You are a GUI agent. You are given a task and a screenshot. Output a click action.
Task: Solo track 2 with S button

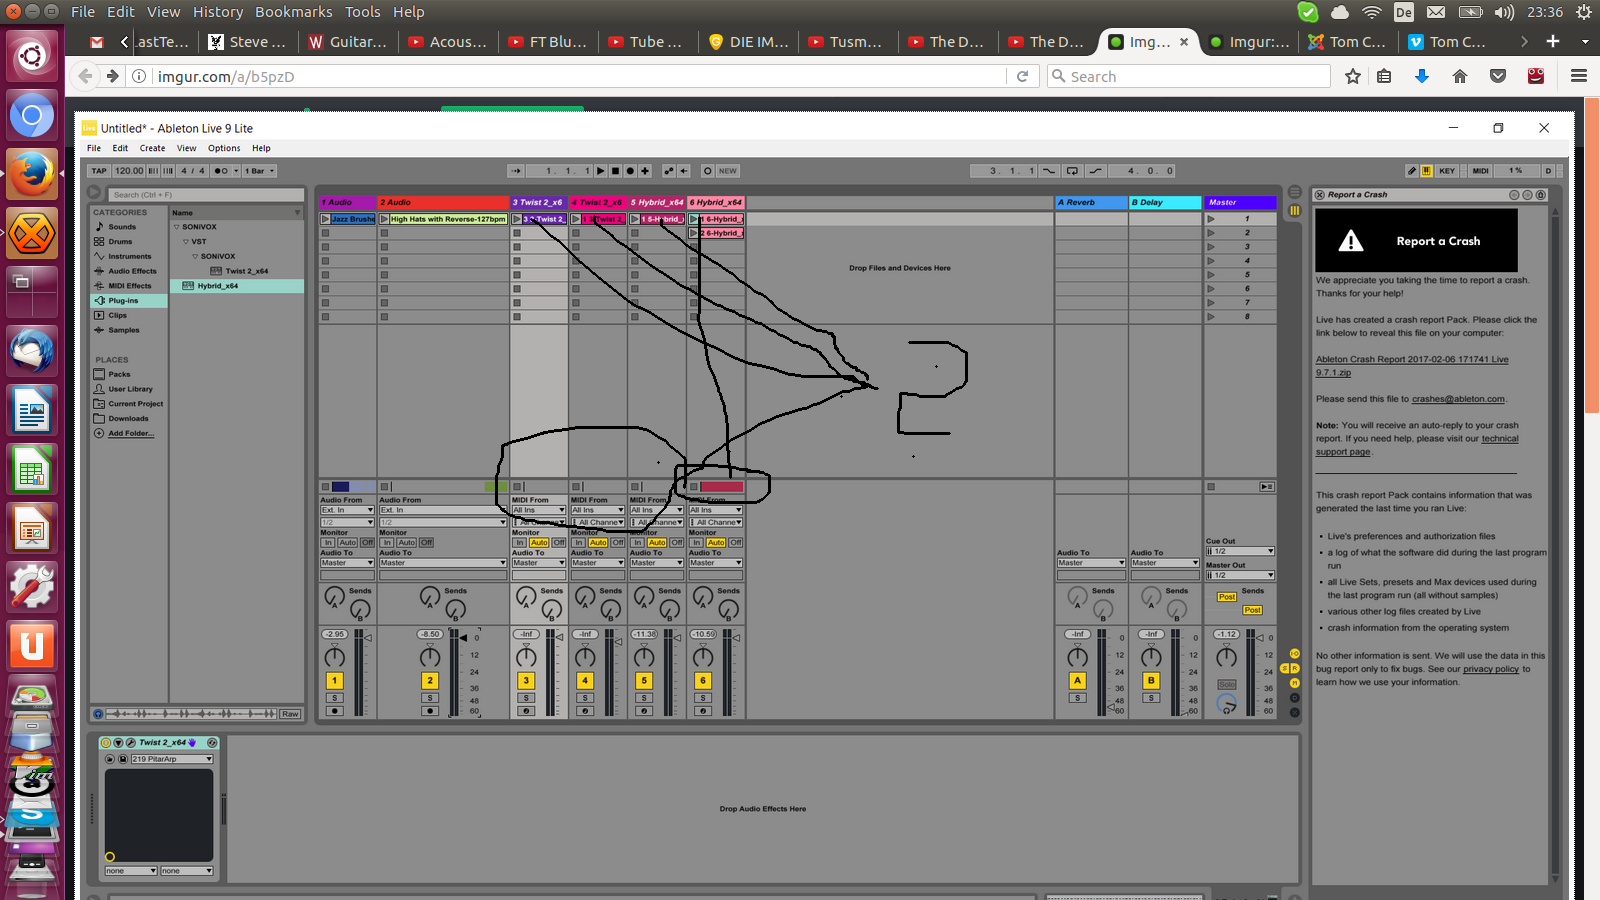click(430, 698)
